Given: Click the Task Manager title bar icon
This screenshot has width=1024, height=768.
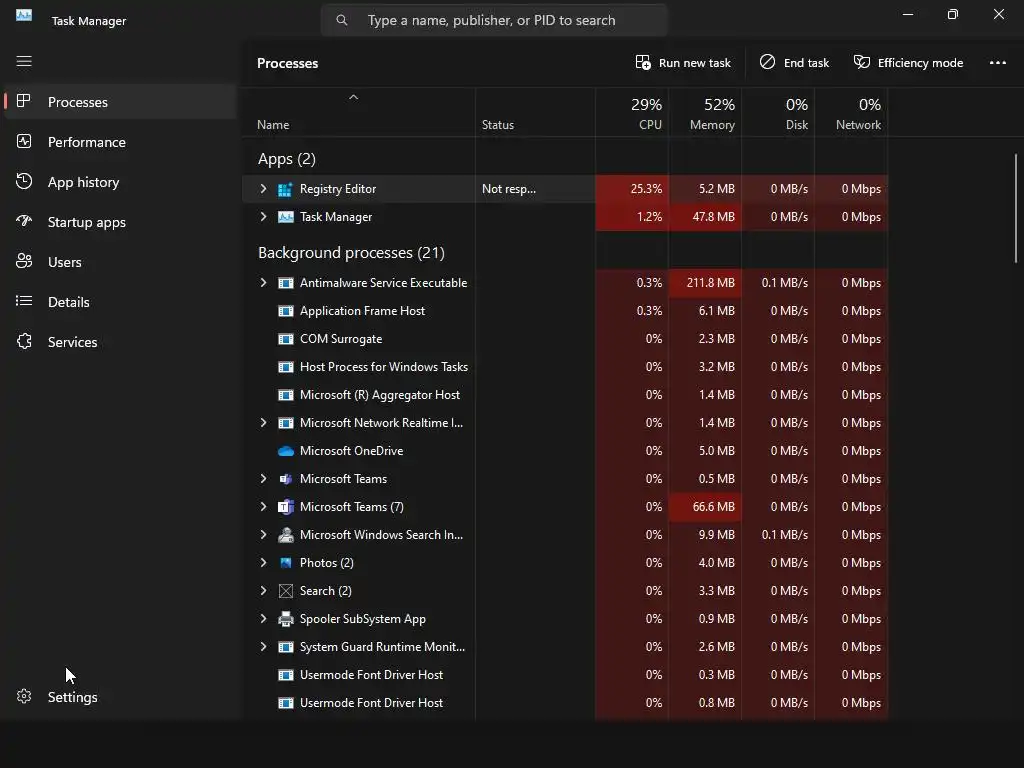Looking at the screenshot, I should [24, 15].
